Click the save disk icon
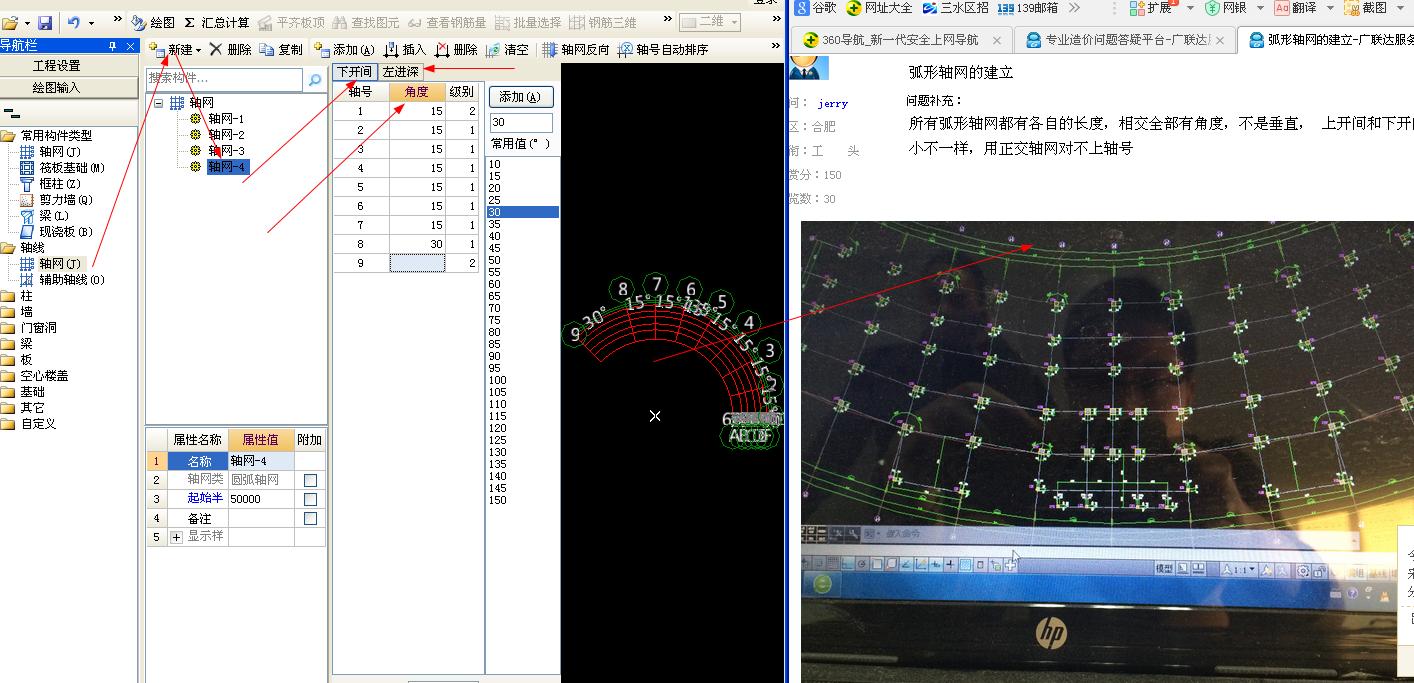The height and width of the screenshot is (683, 1414). click(x=45, y=22)
